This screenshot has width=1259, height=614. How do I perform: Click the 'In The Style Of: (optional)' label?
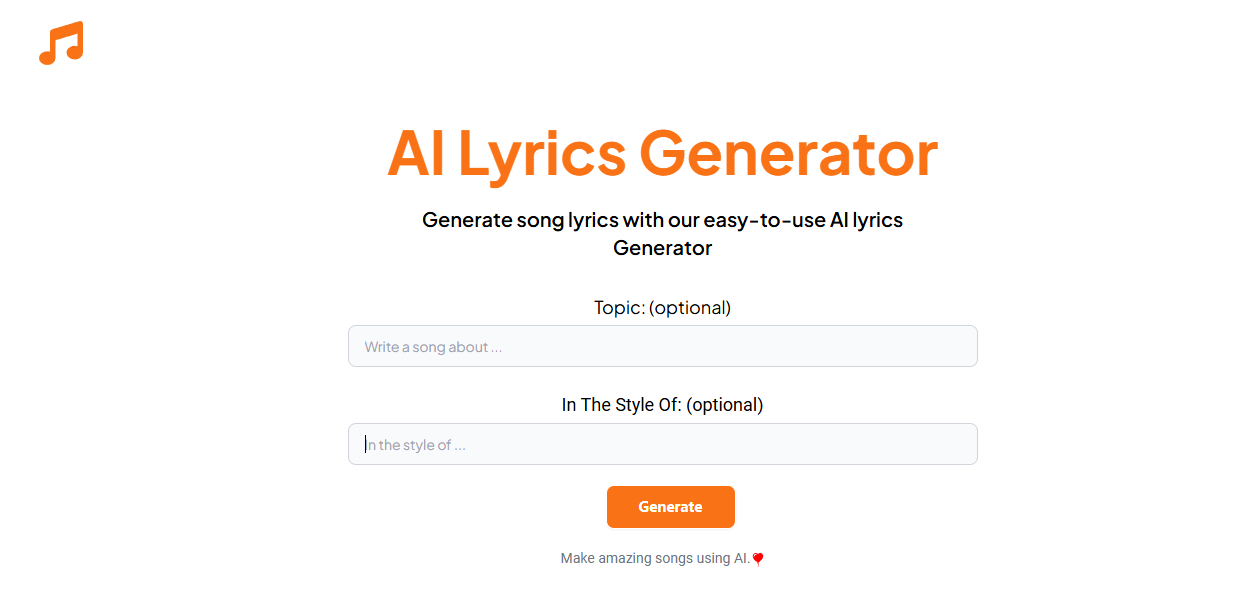point(662,405)
